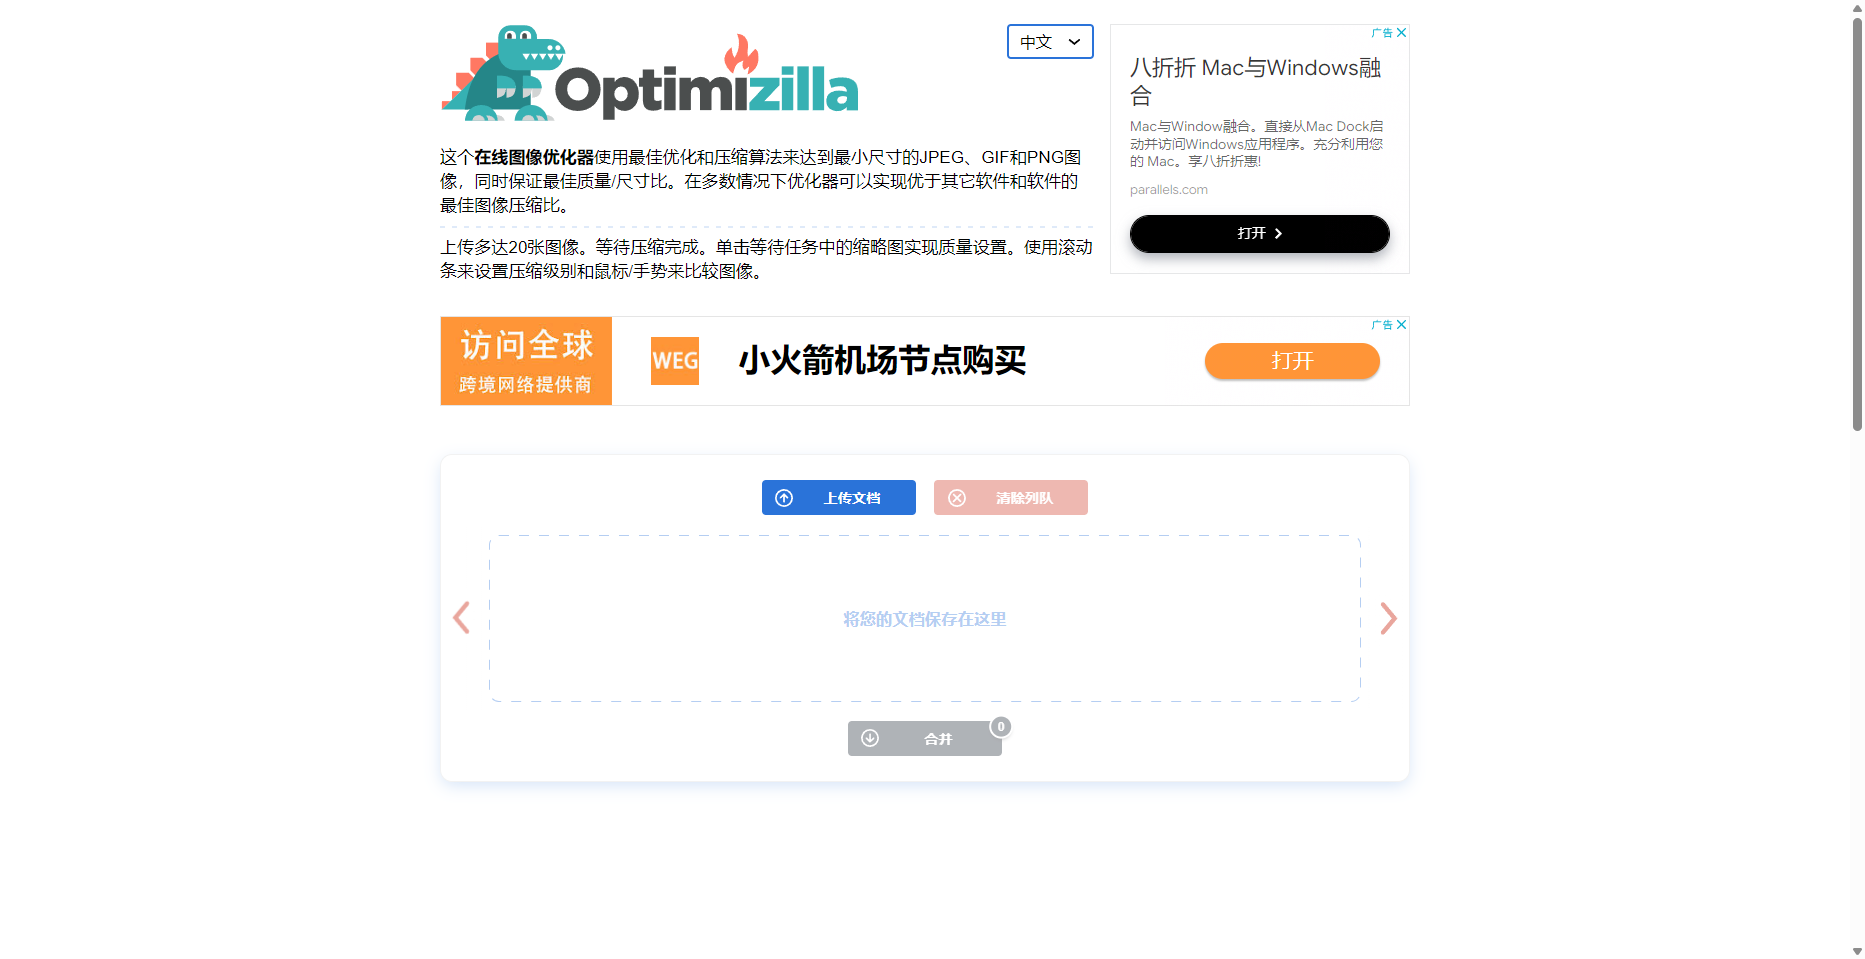This screenshot has width=1865, height=959.
Task: Click the parallels.com link in ad
Action: (1169, 190)
